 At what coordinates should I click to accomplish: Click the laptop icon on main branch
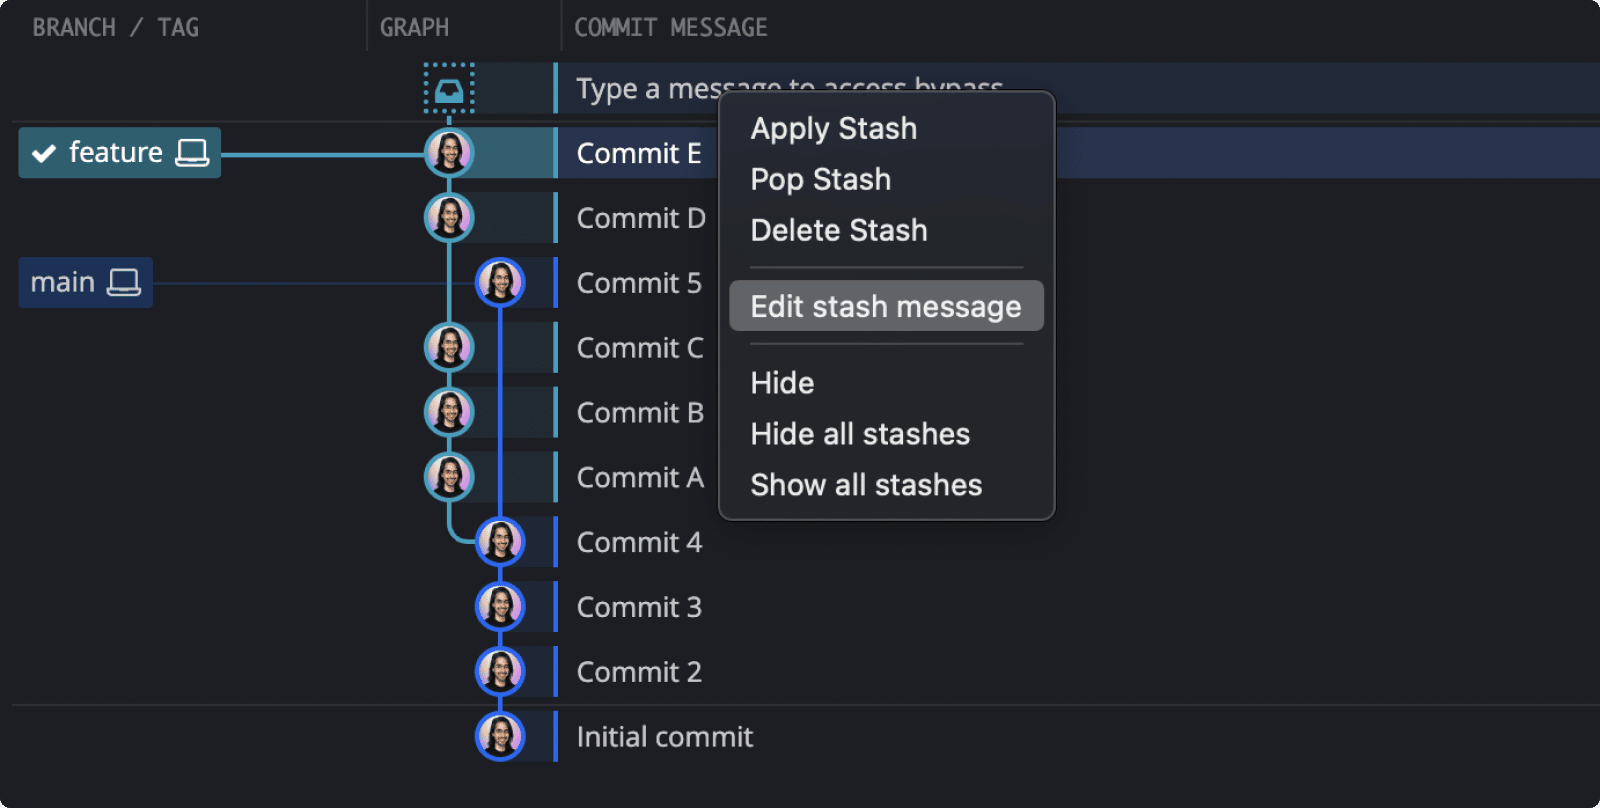point(124,283)
